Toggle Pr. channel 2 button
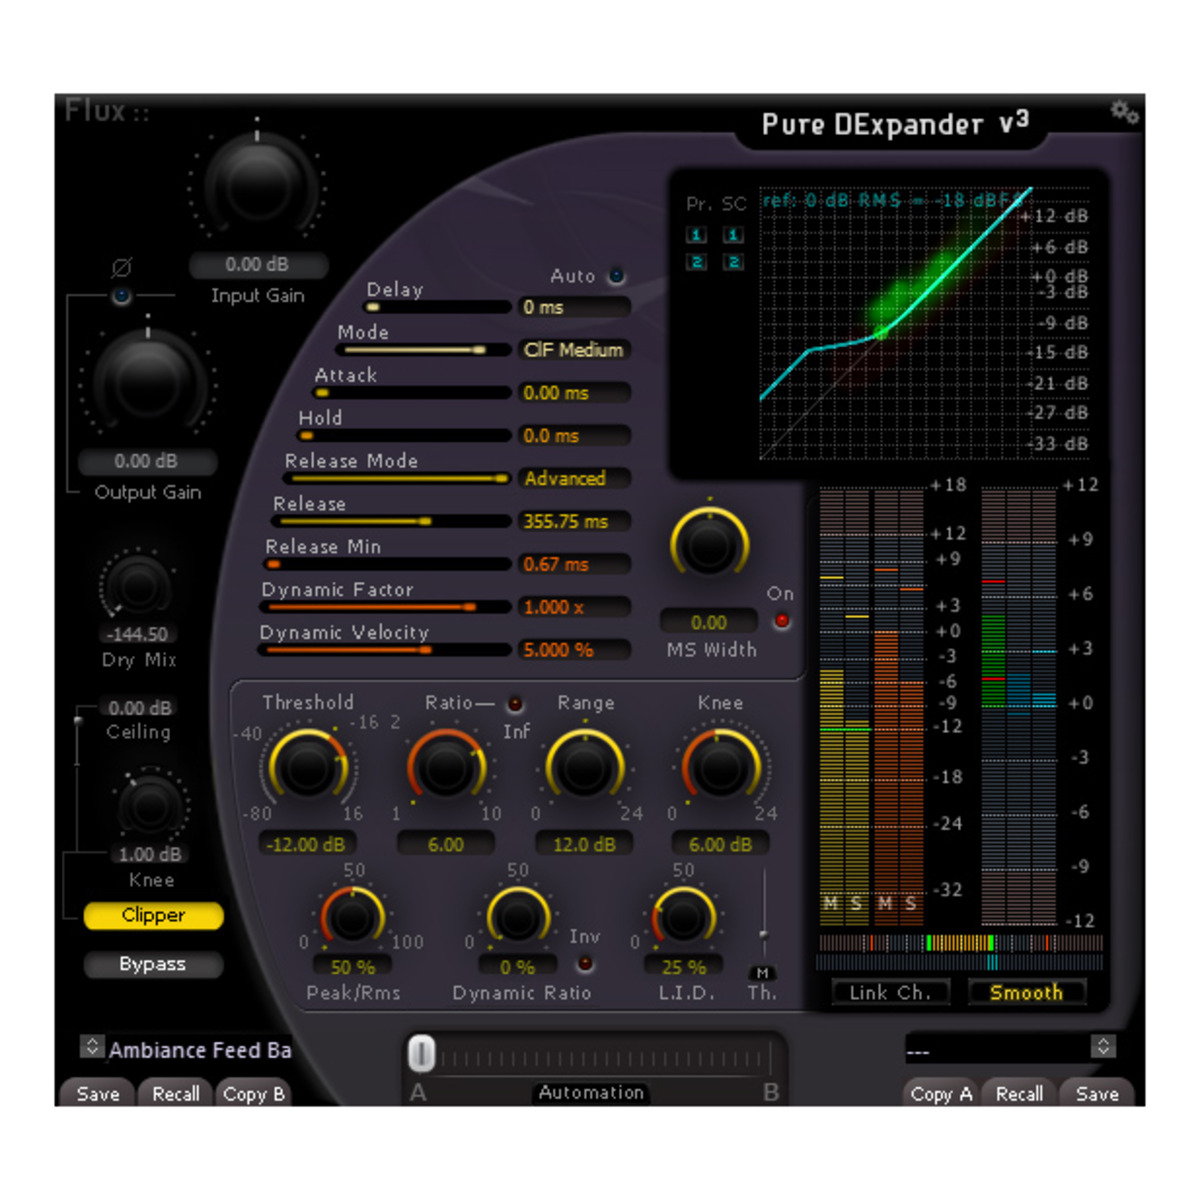The height and width of the screenshot is (1200, 1200). click(x=697, y=262)
